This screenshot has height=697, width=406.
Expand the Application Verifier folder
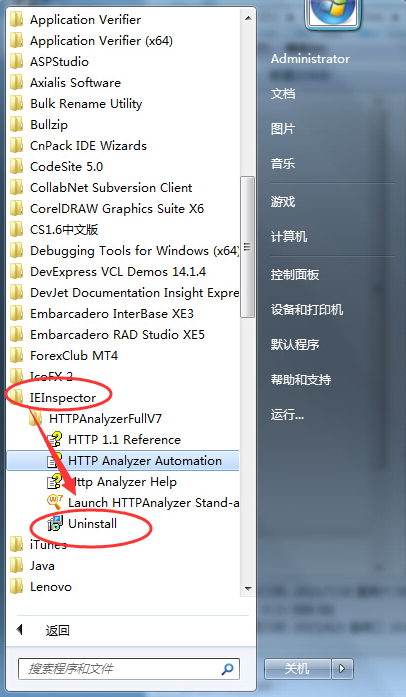85,20
